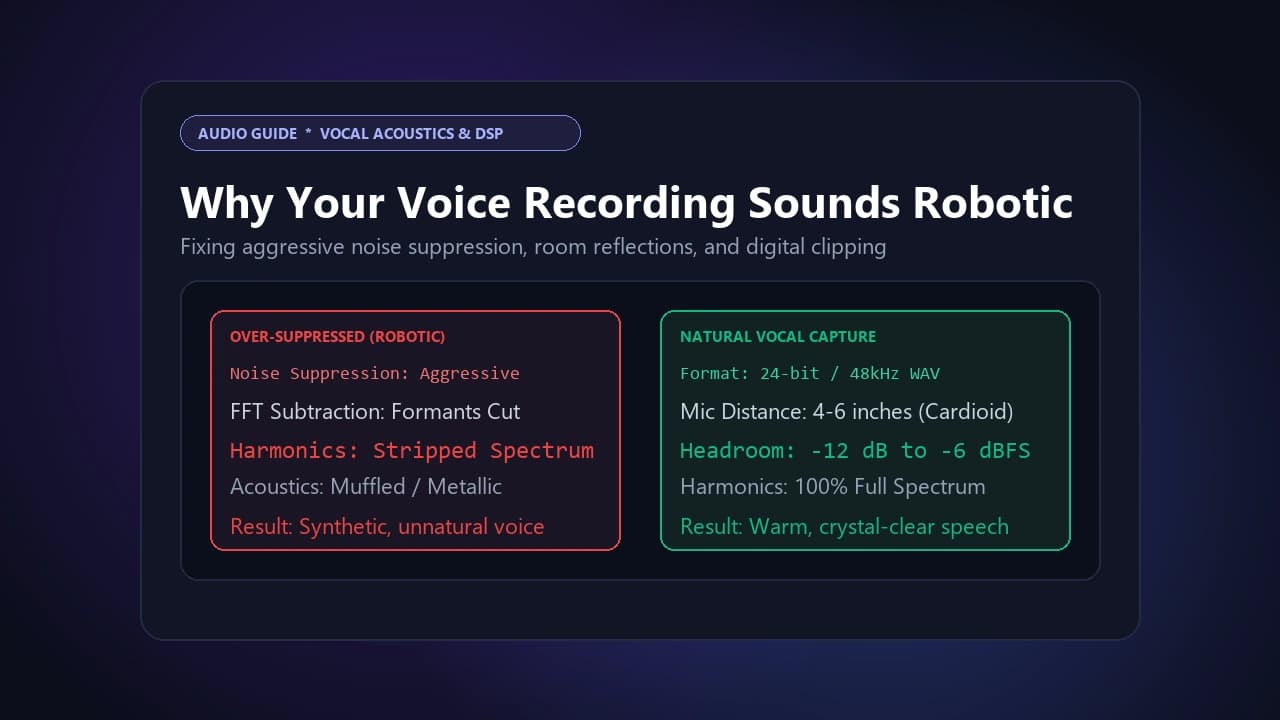
Task: Click the Over-Suppressed (Robotic) card heading
Action: [x=338, y=337]
